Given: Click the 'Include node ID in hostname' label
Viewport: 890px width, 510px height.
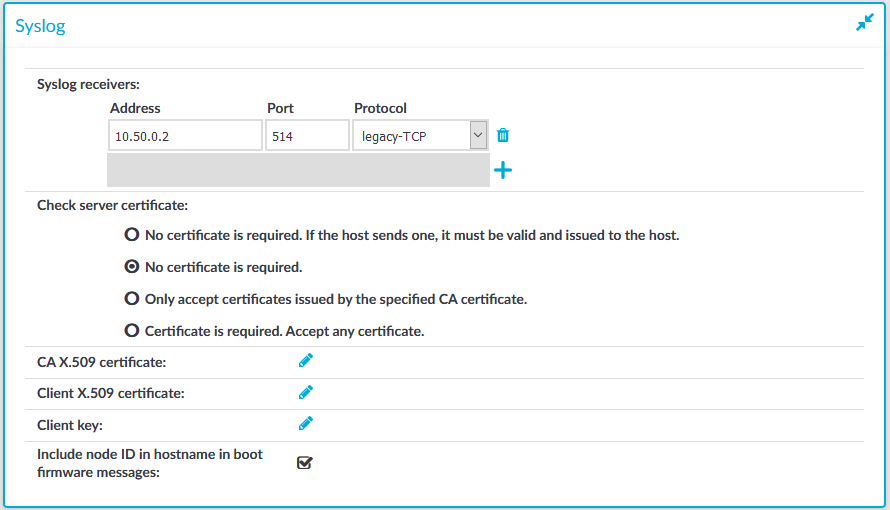Looking at the screenshot, I should tap(150, 463).
